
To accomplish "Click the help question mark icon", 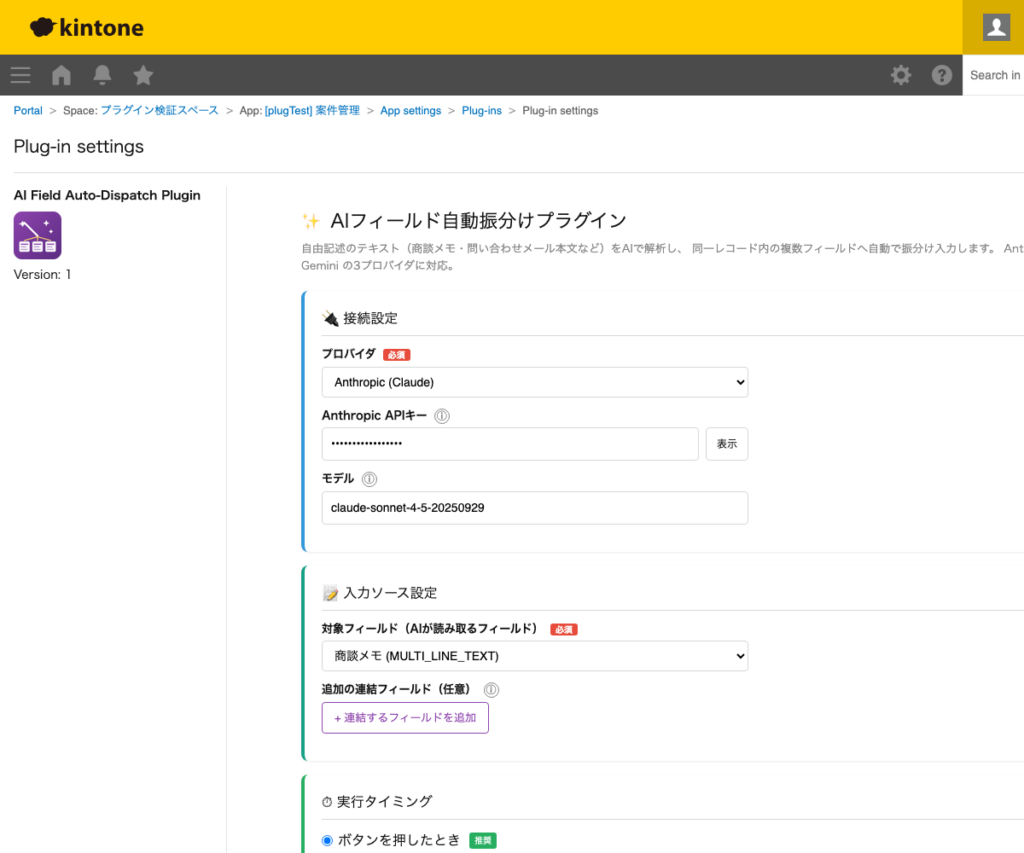I will 941,75.
